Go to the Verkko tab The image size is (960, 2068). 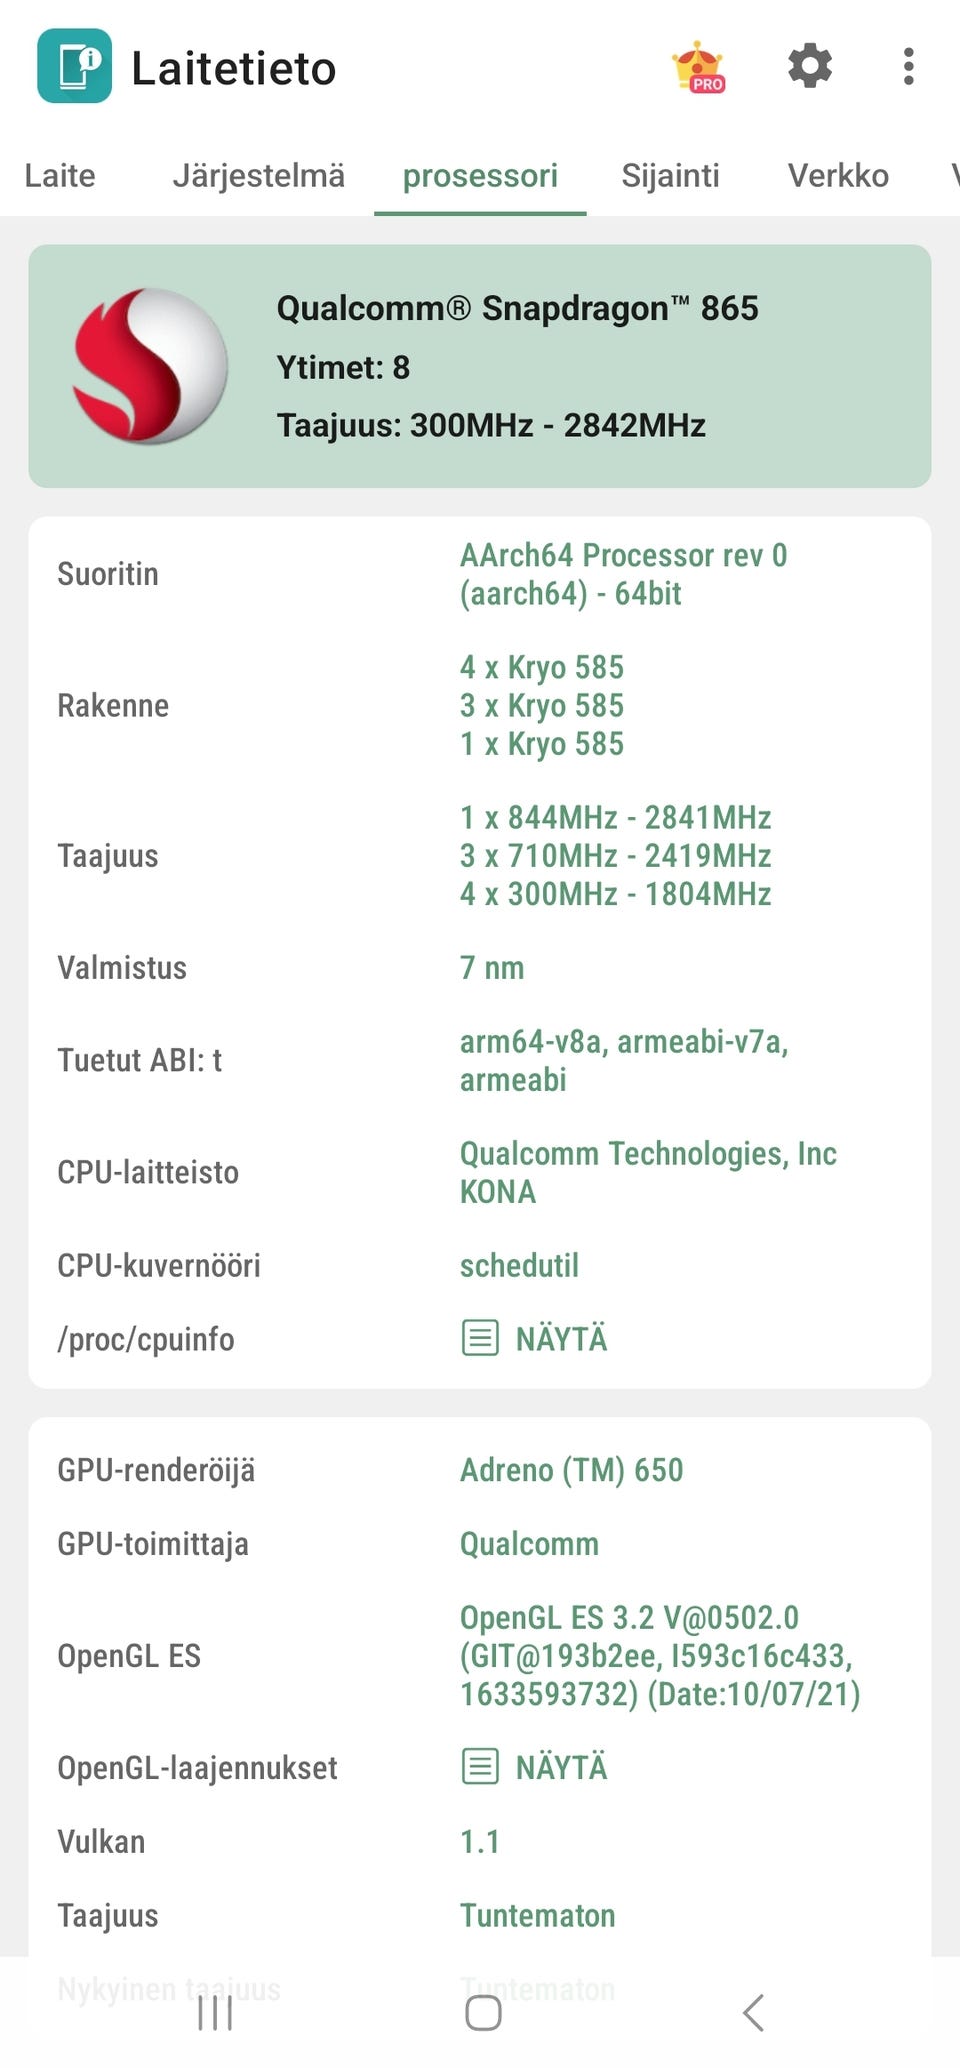(x=838, y=176)
